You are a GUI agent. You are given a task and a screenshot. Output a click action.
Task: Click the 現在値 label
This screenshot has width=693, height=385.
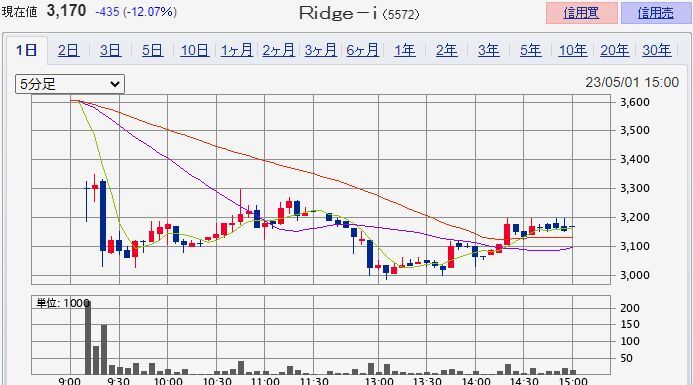point(19,11)
